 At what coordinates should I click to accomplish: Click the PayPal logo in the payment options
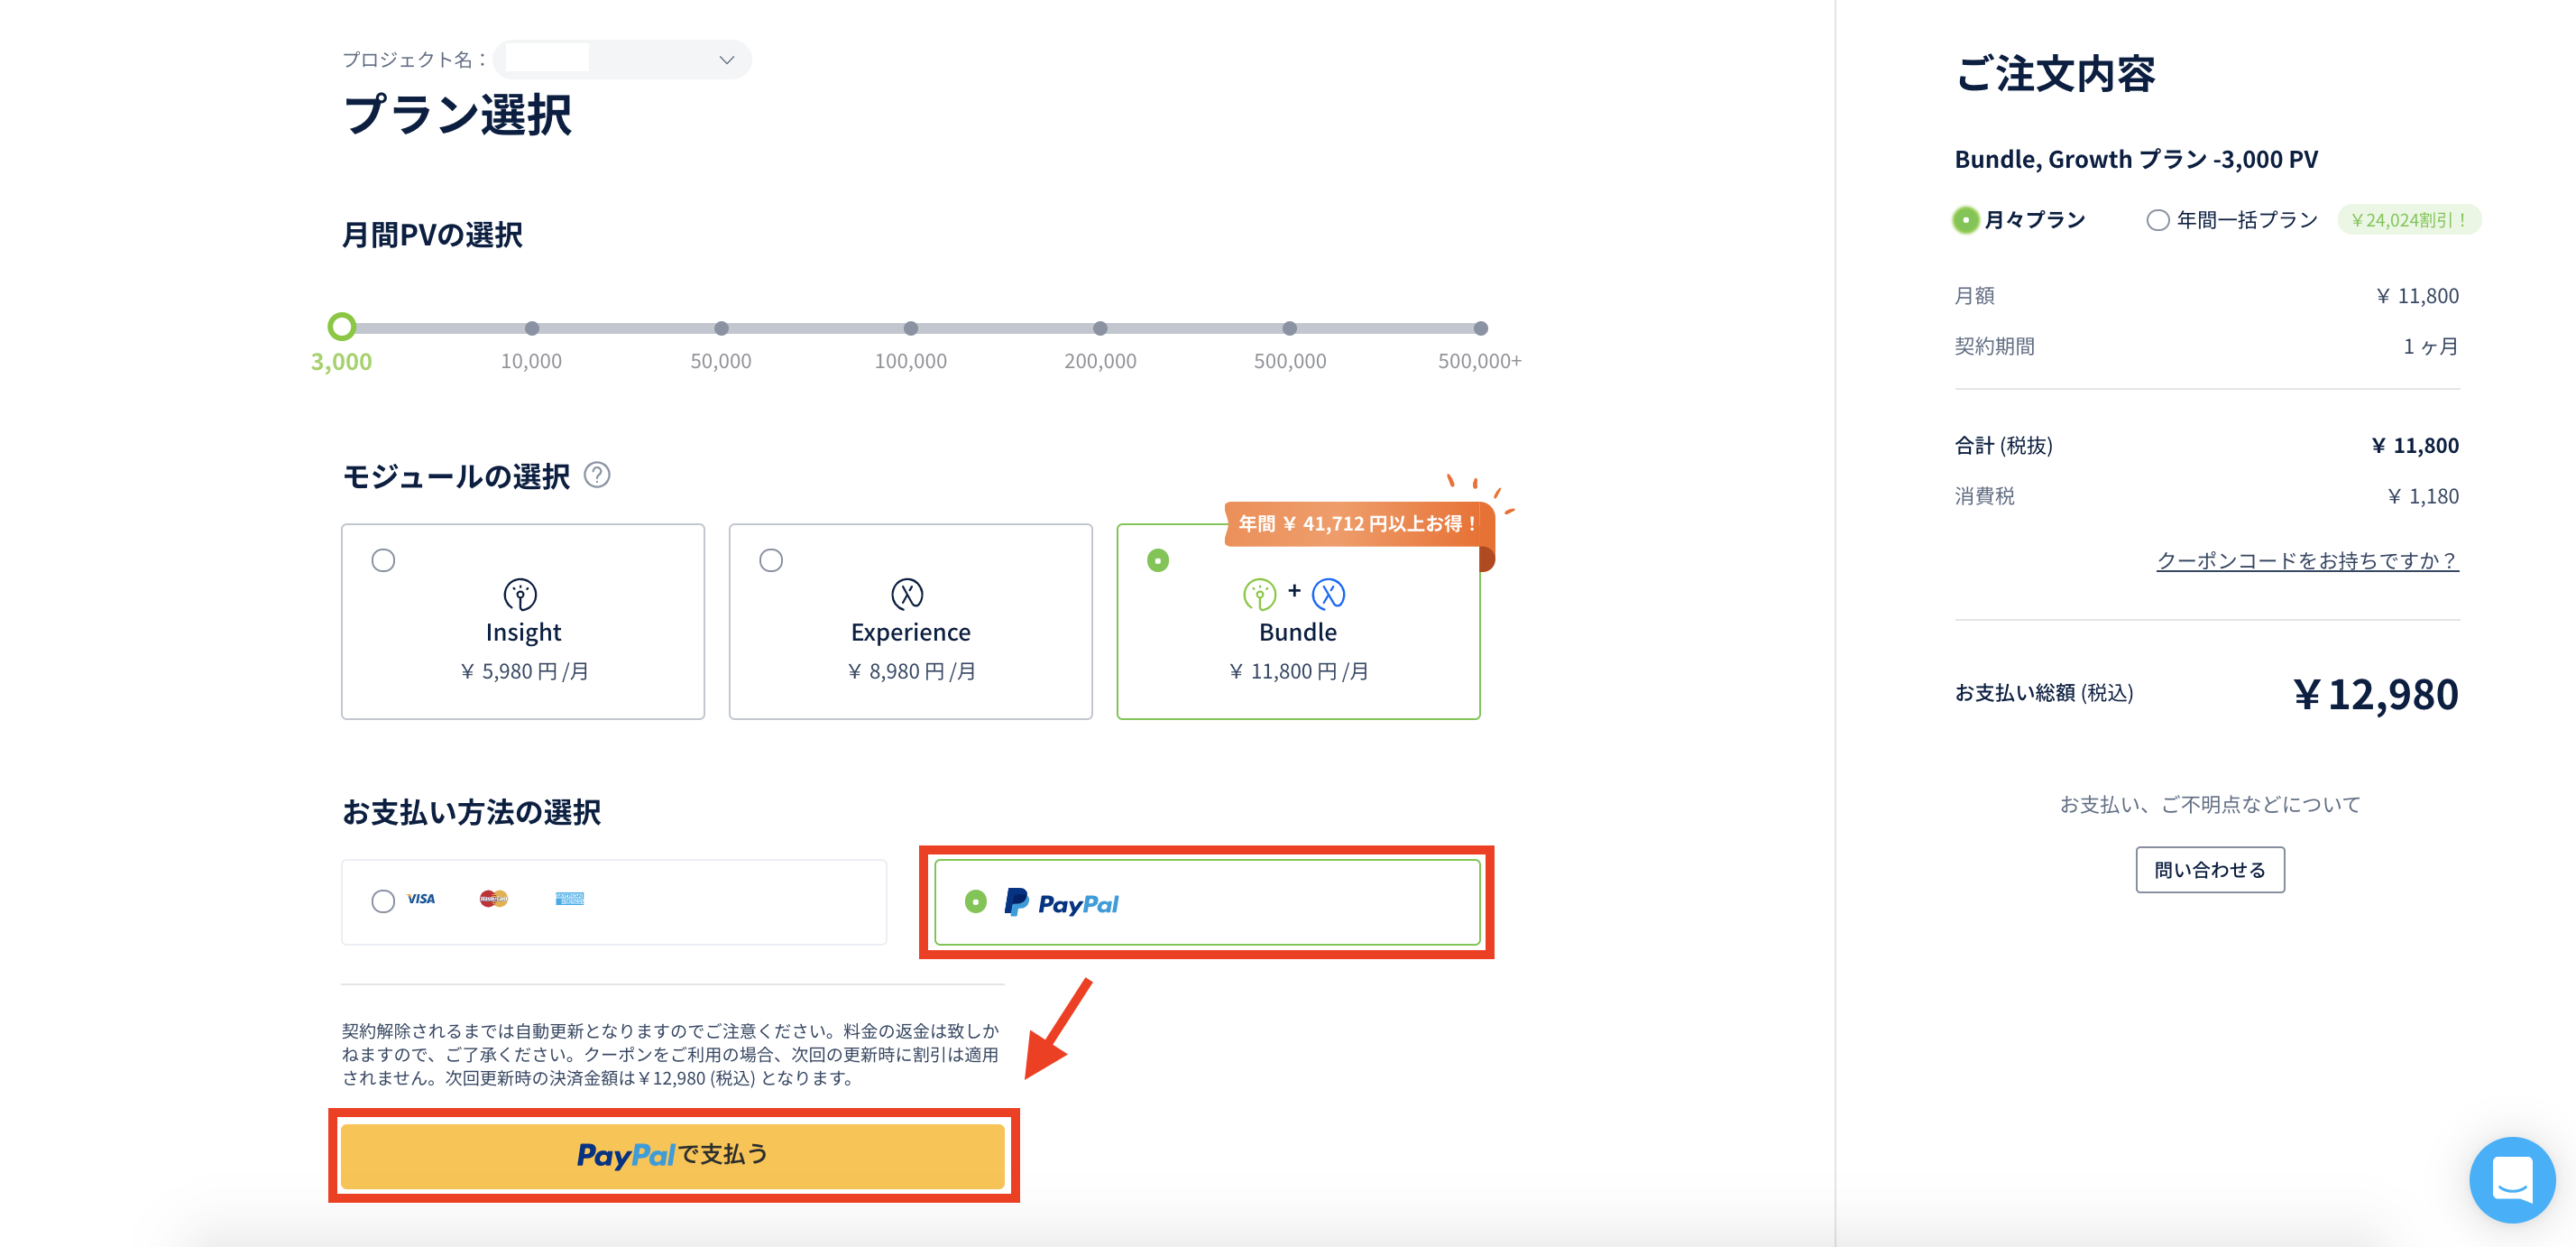click(1061, 903)
